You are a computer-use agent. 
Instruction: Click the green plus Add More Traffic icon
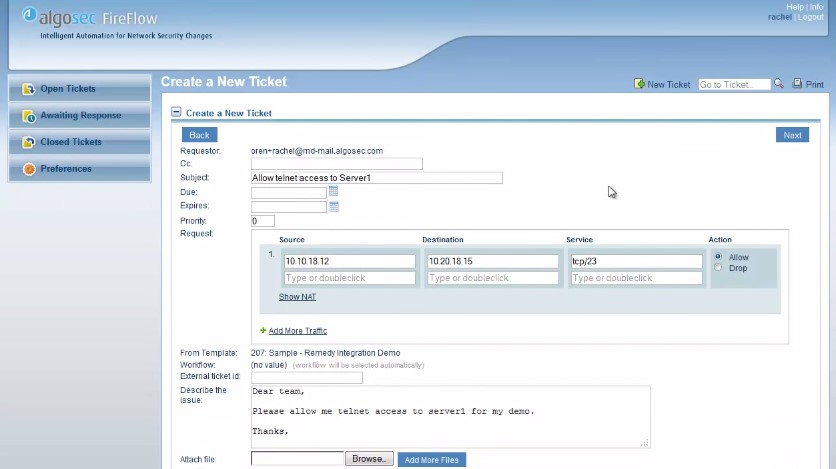(x=263, y=330)
